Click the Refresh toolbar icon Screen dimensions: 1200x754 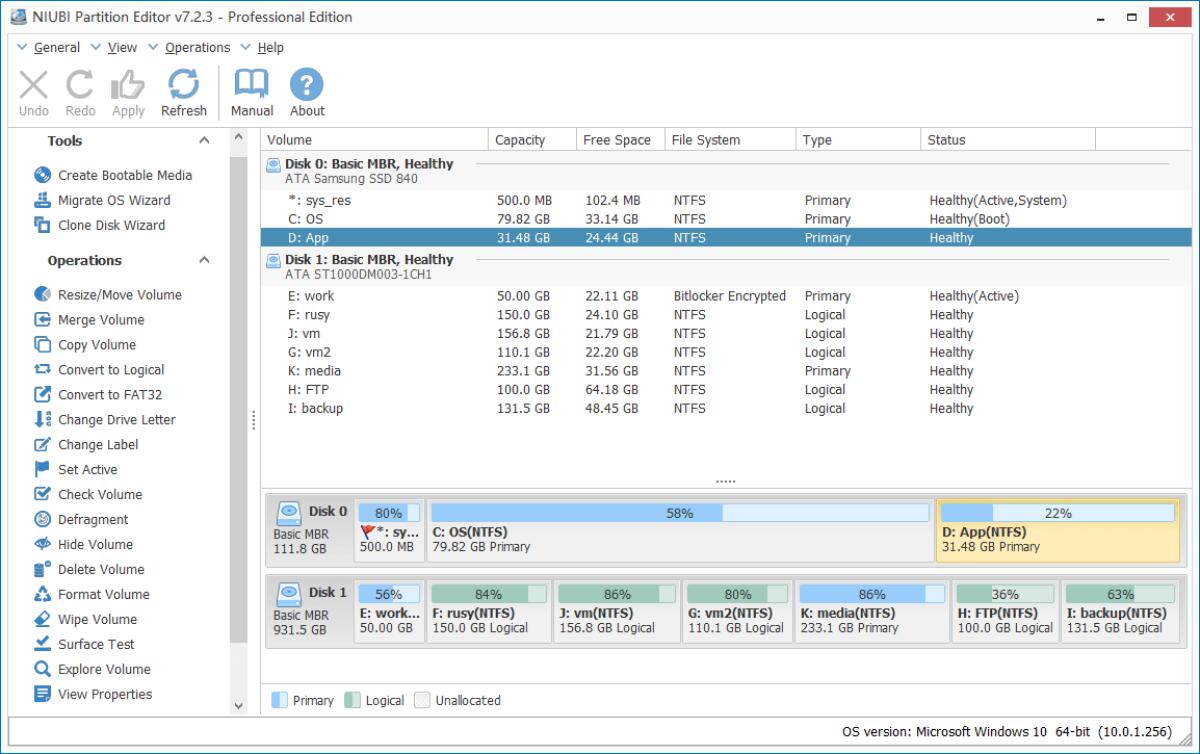click(x=184, y=91)
